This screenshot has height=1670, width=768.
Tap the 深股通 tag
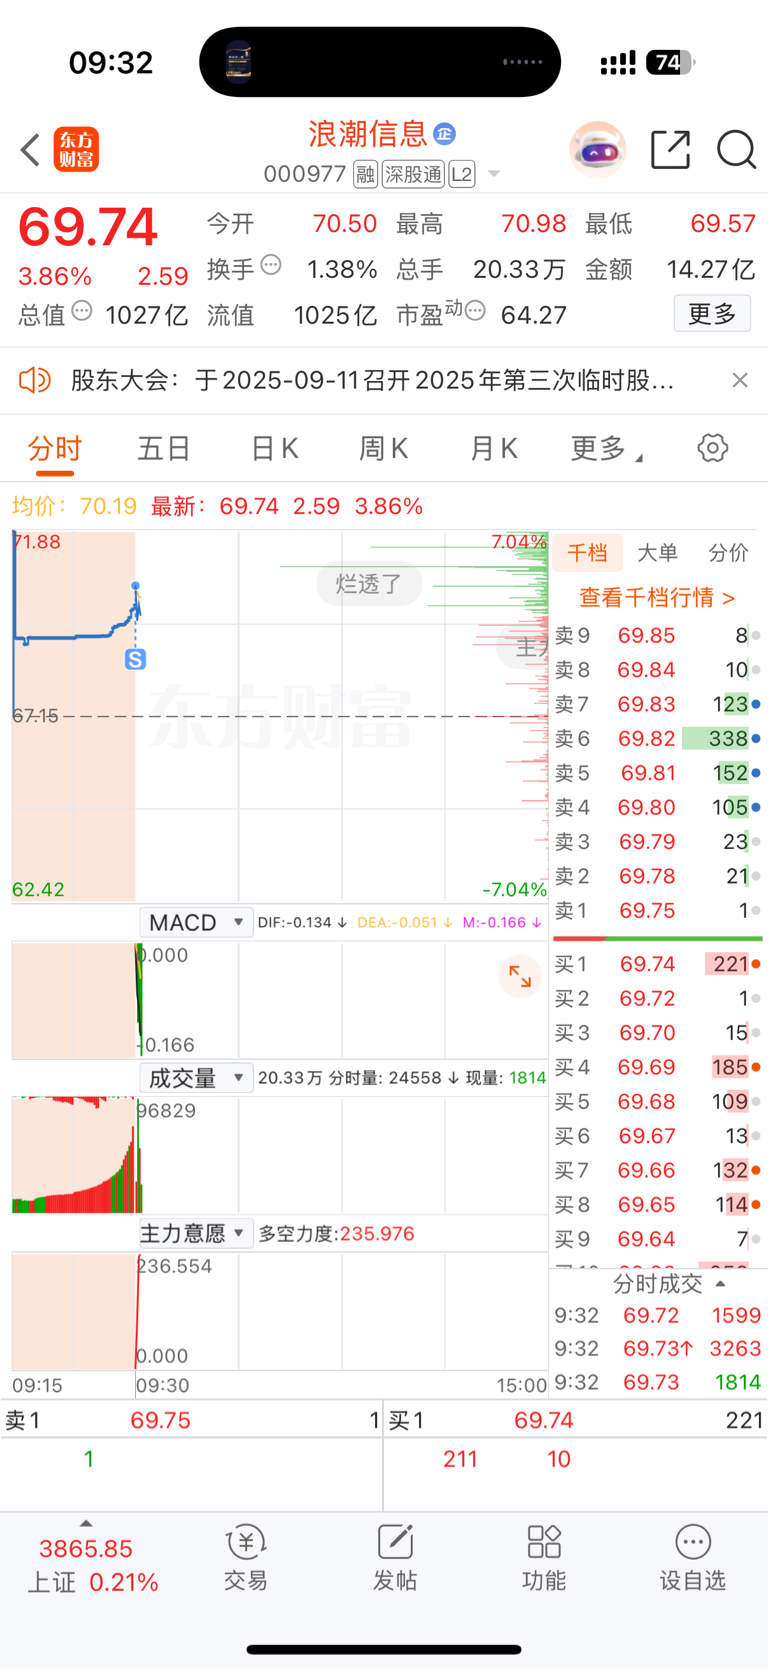[x=413, y=175]
